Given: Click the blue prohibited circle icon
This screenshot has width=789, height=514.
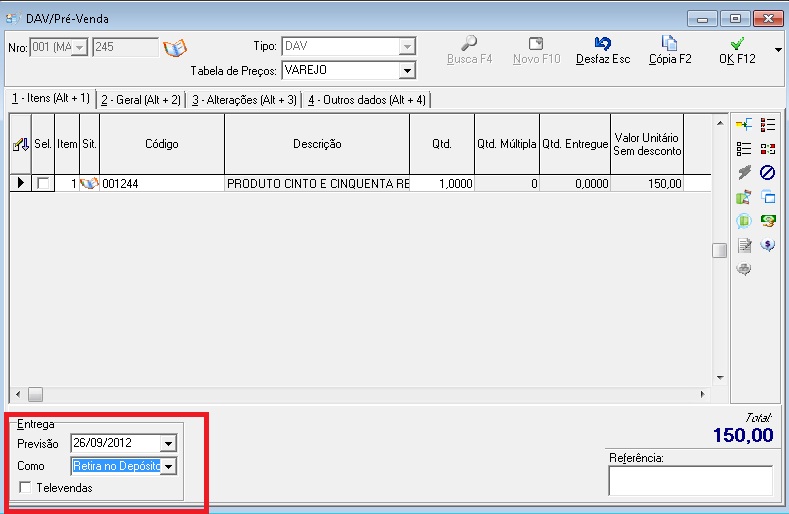Looking at the screenshot, I should click(x=768, y=172).
